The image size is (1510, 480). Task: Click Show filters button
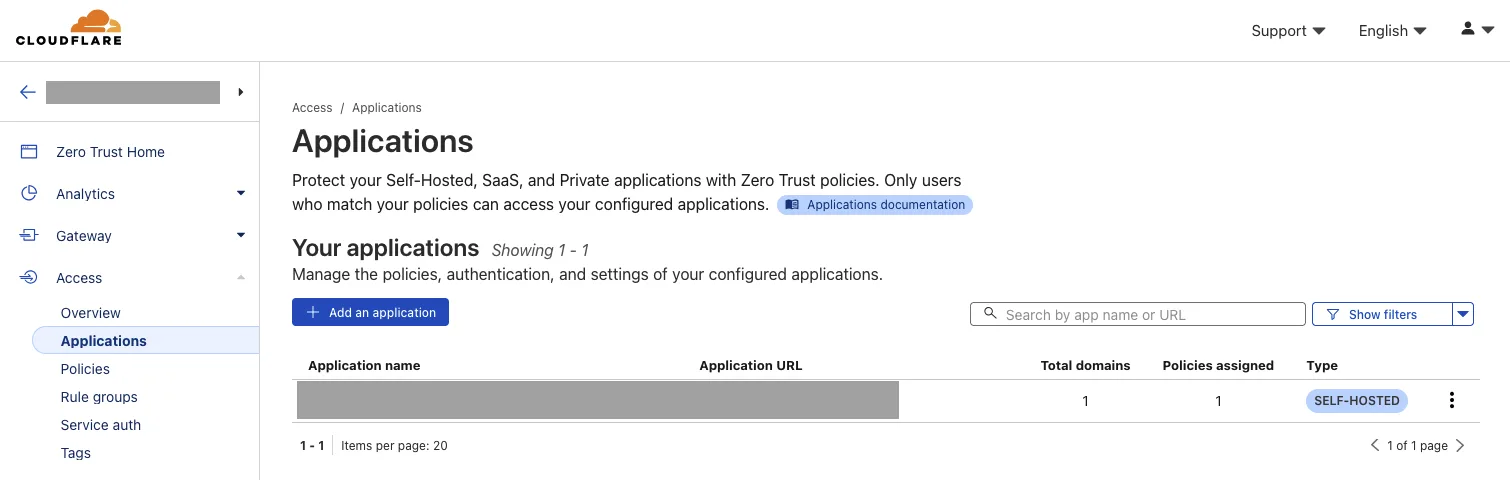(1382, 314)
